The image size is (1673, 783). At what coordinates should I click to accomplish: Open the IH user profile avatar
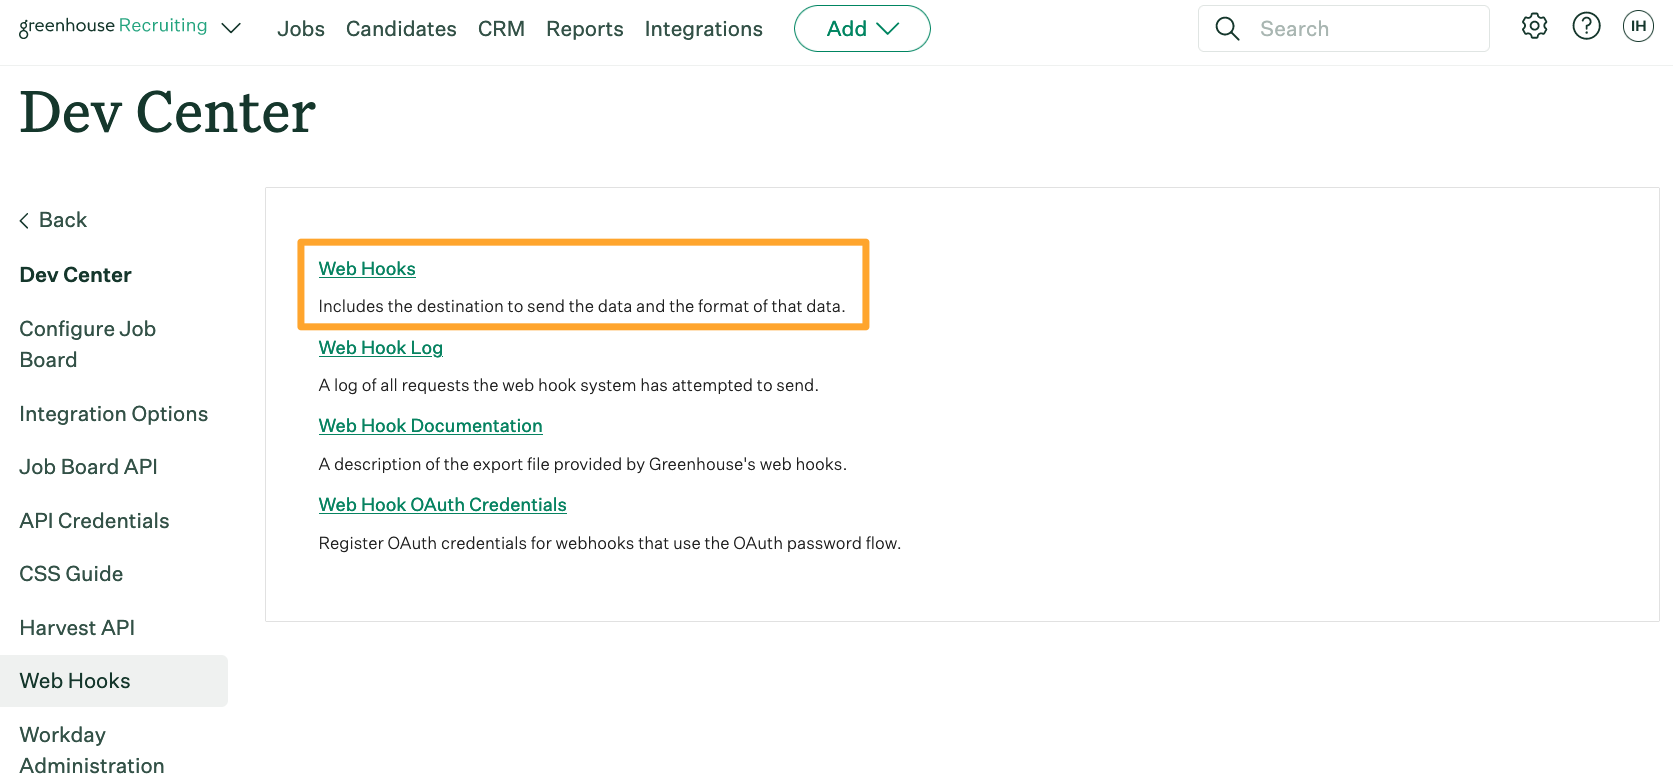[x=1638, y=26]
